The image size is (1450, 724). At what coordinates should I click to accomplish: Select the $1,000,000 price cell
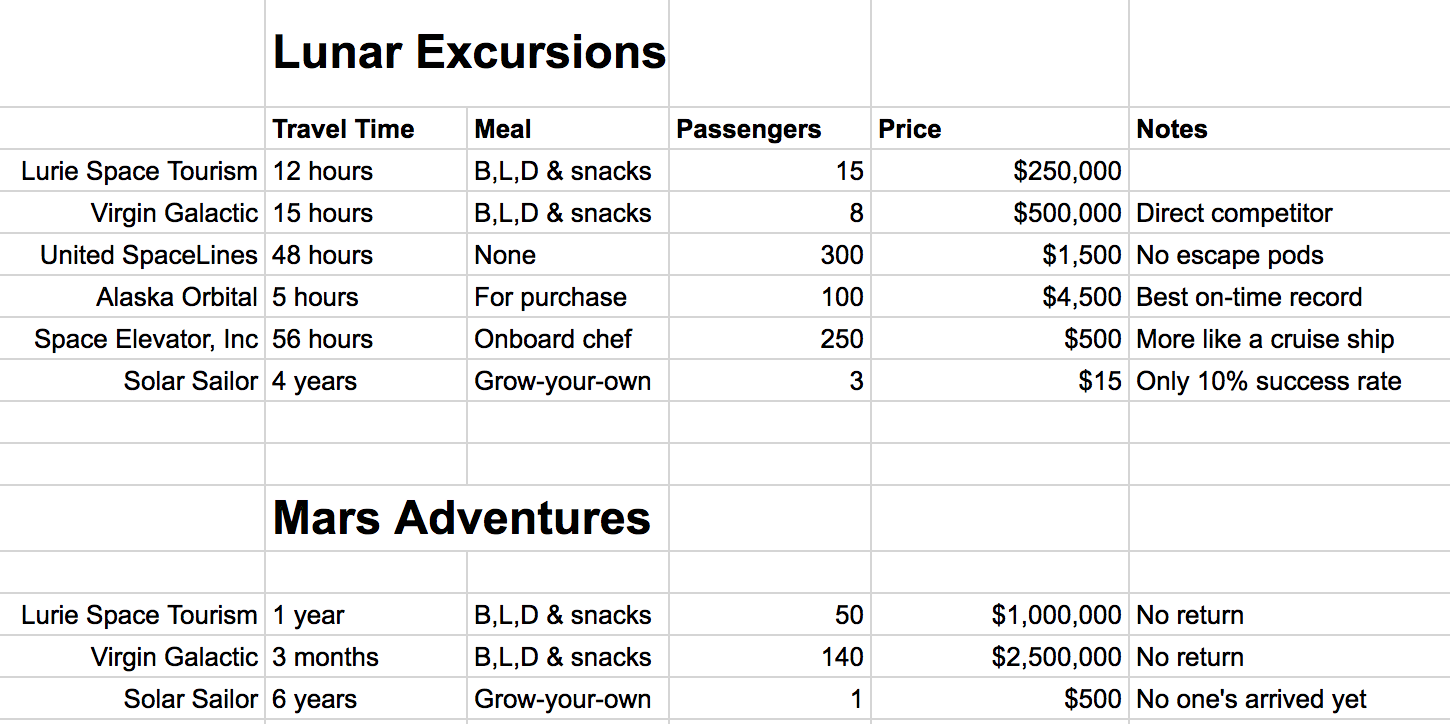(1000, 615)
